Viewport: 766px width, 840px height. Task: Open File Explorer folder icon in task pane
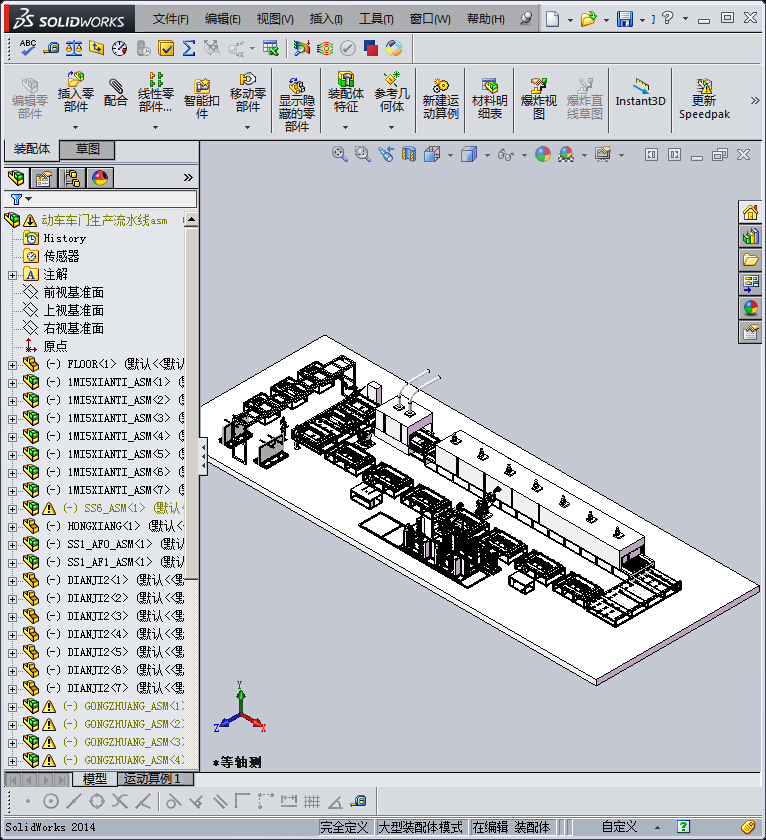pyautogui.click(x=750, y=260)
